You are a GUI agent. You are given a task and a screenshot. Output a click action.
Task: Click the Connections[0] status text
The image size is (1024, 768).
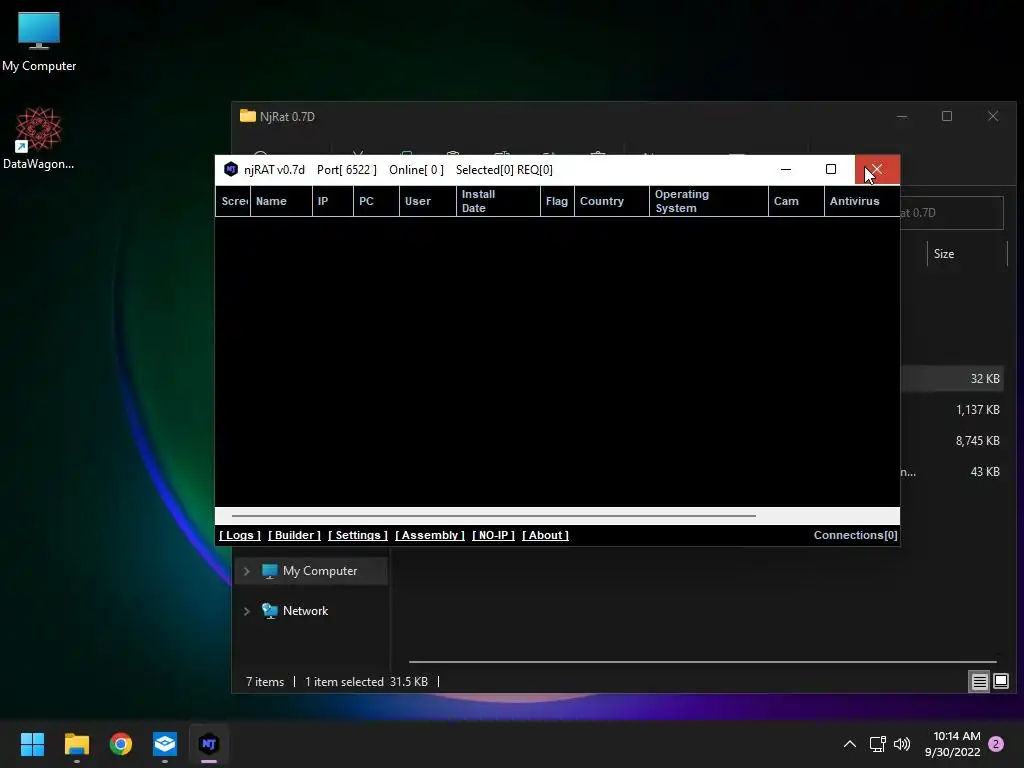click(856, 535)
